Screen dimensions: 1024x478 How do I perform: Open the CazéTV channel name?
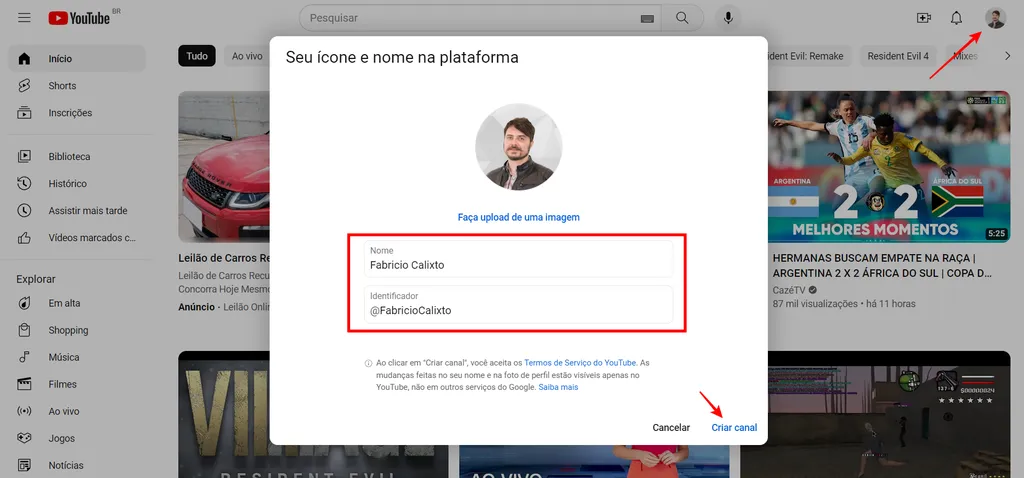(x=789, y=290)
